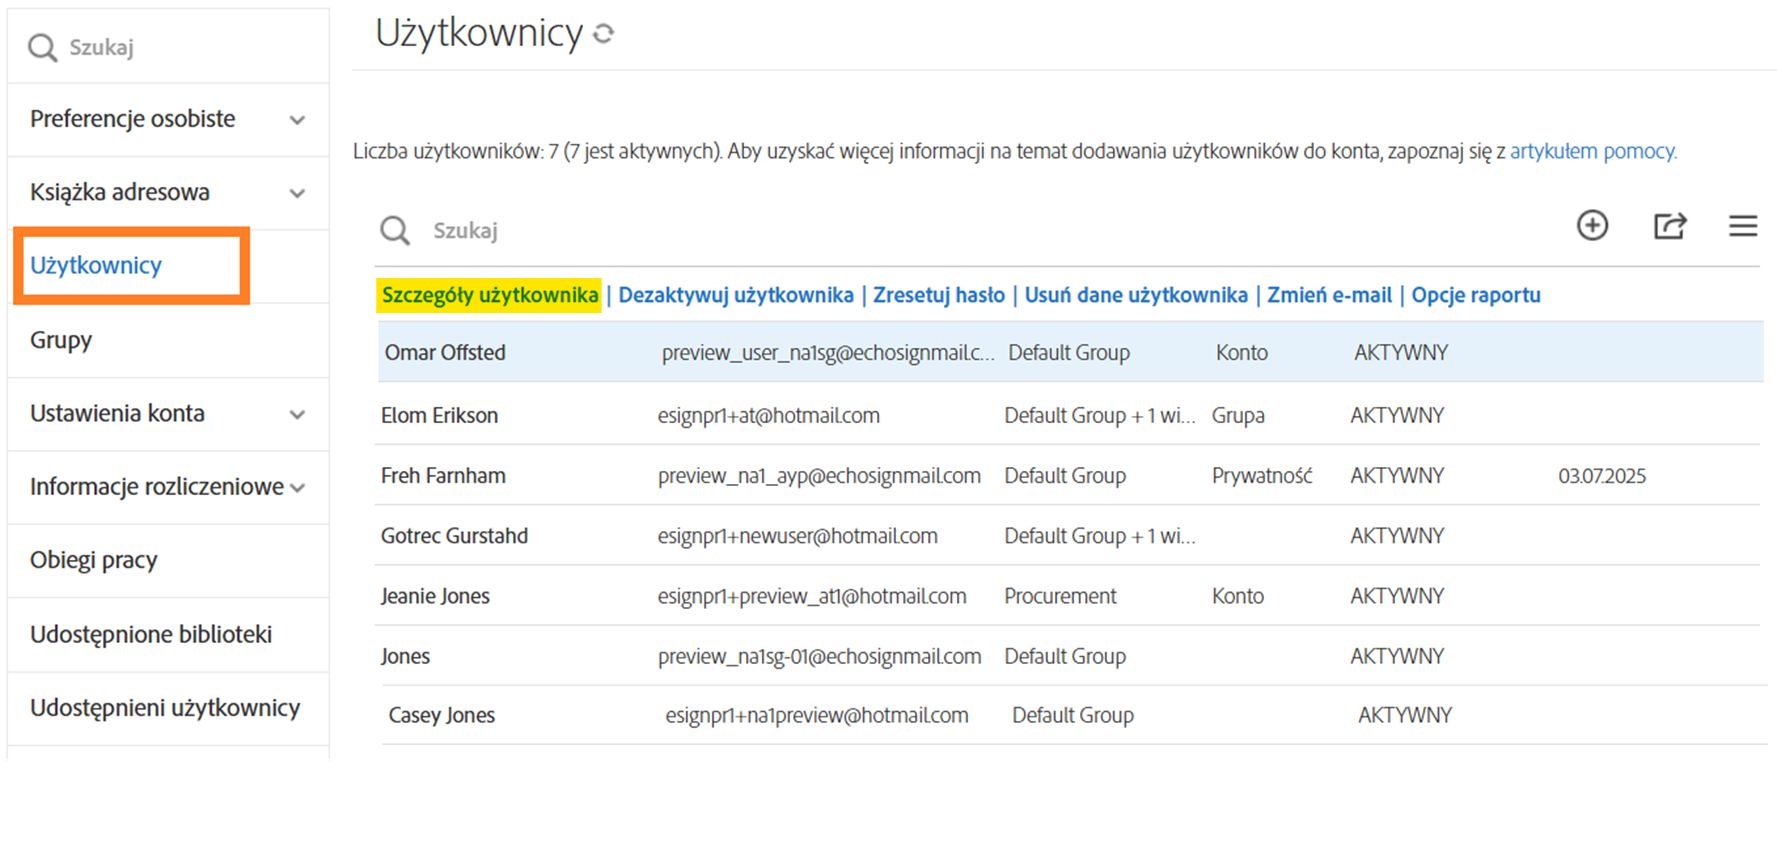The image size is (1777, 856).
Task: Open Grupy in the sidebar
Action: [x=61, y=340]
